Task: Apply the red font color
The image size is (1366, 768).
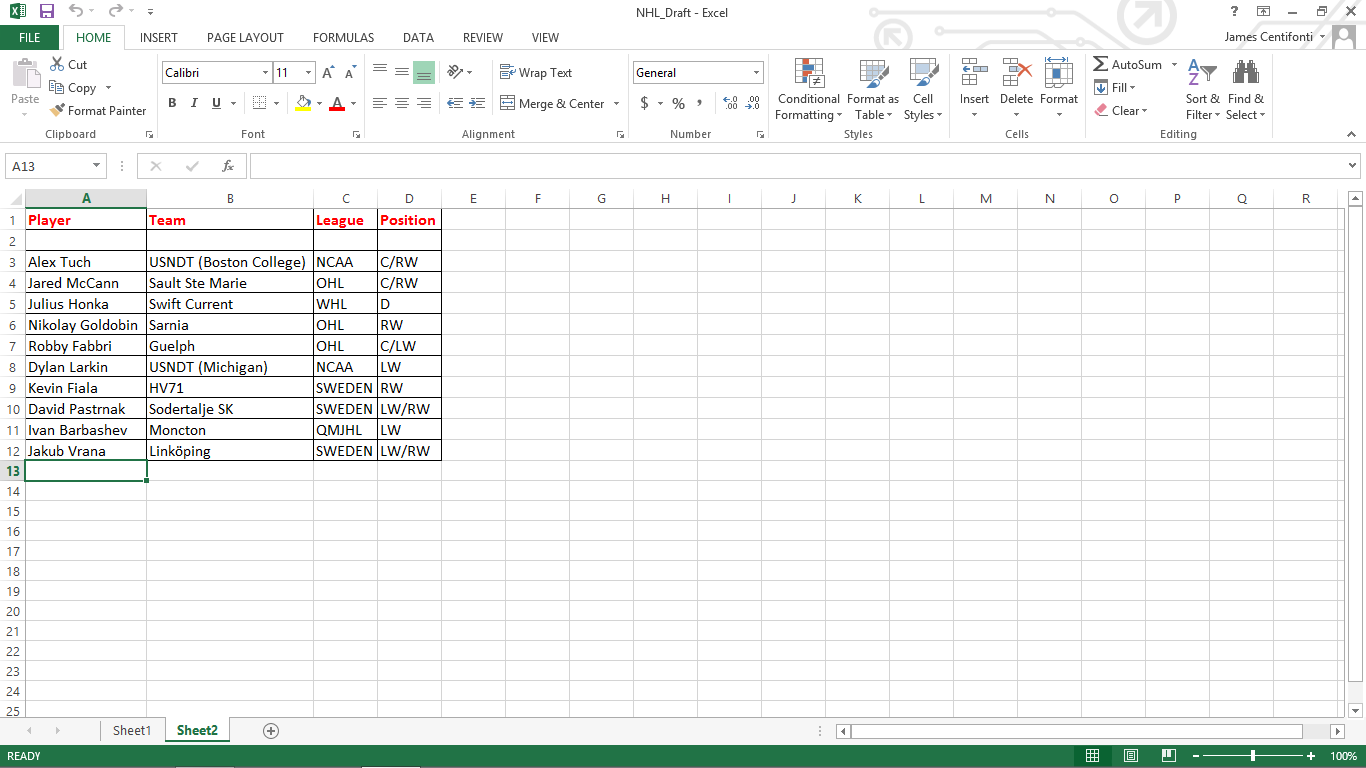Action: click(337, 103)
